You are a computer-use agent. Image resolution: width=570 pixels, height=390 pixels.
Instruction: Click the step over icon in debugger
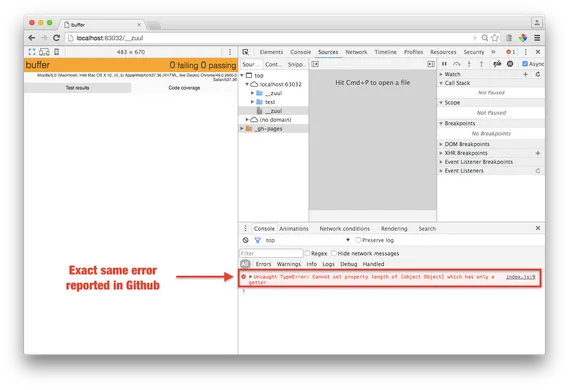(457, 64)
